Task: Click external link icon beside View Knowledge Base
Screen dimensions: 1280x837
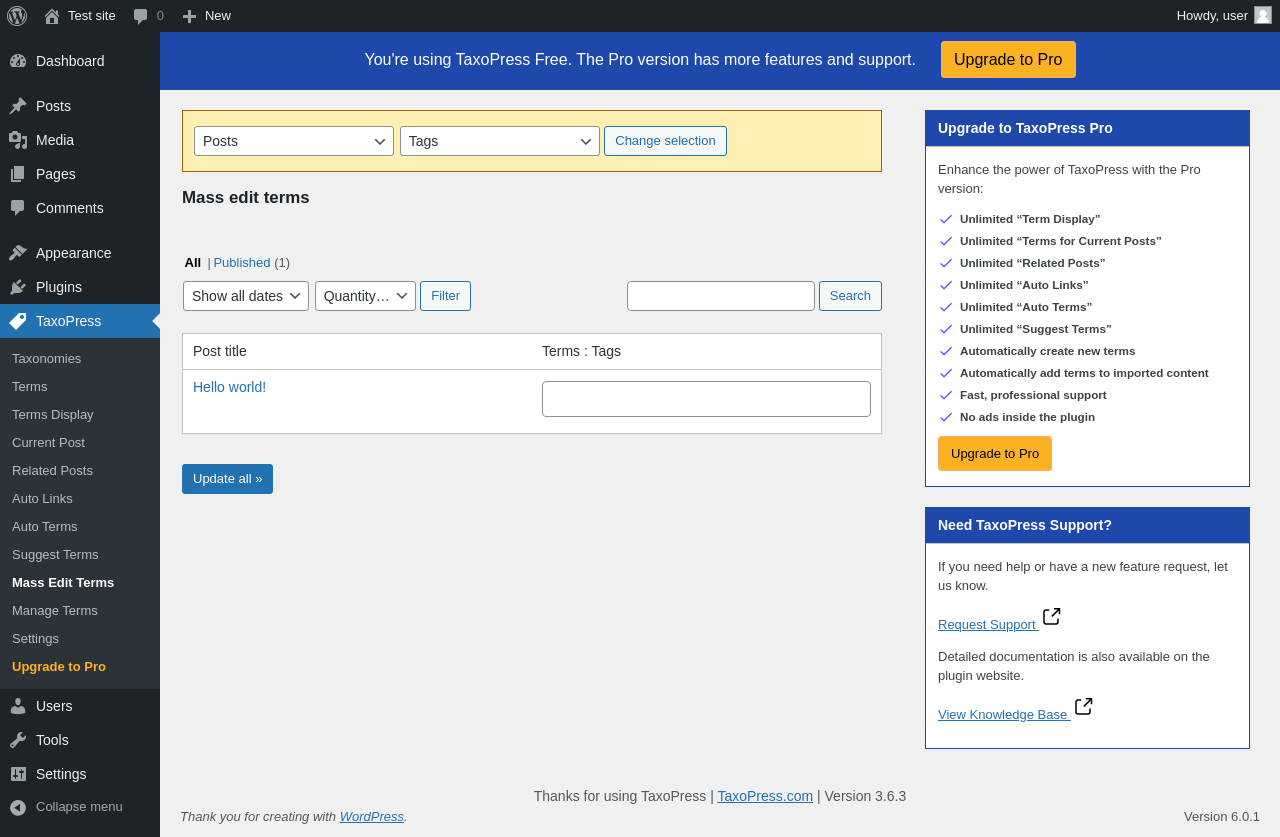Action: (x=1084, y=706)
